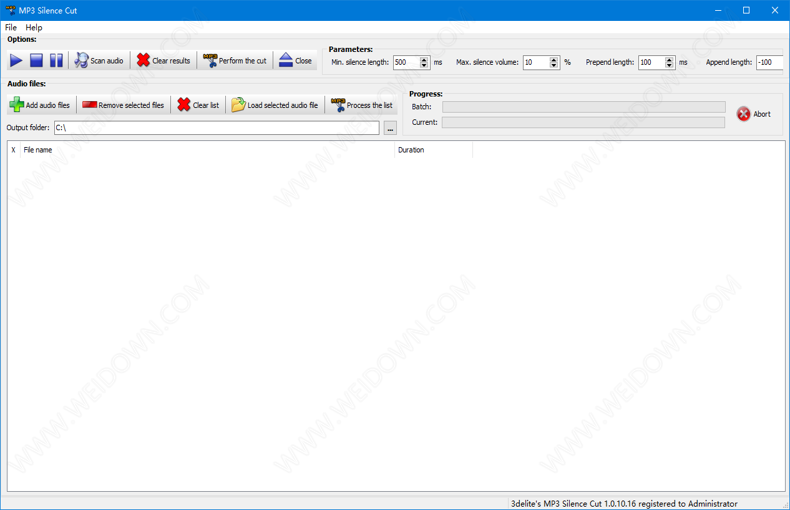Screen dimensions: 790x510
Task: Abort the current processing
Action: click(x=754, y=114)
